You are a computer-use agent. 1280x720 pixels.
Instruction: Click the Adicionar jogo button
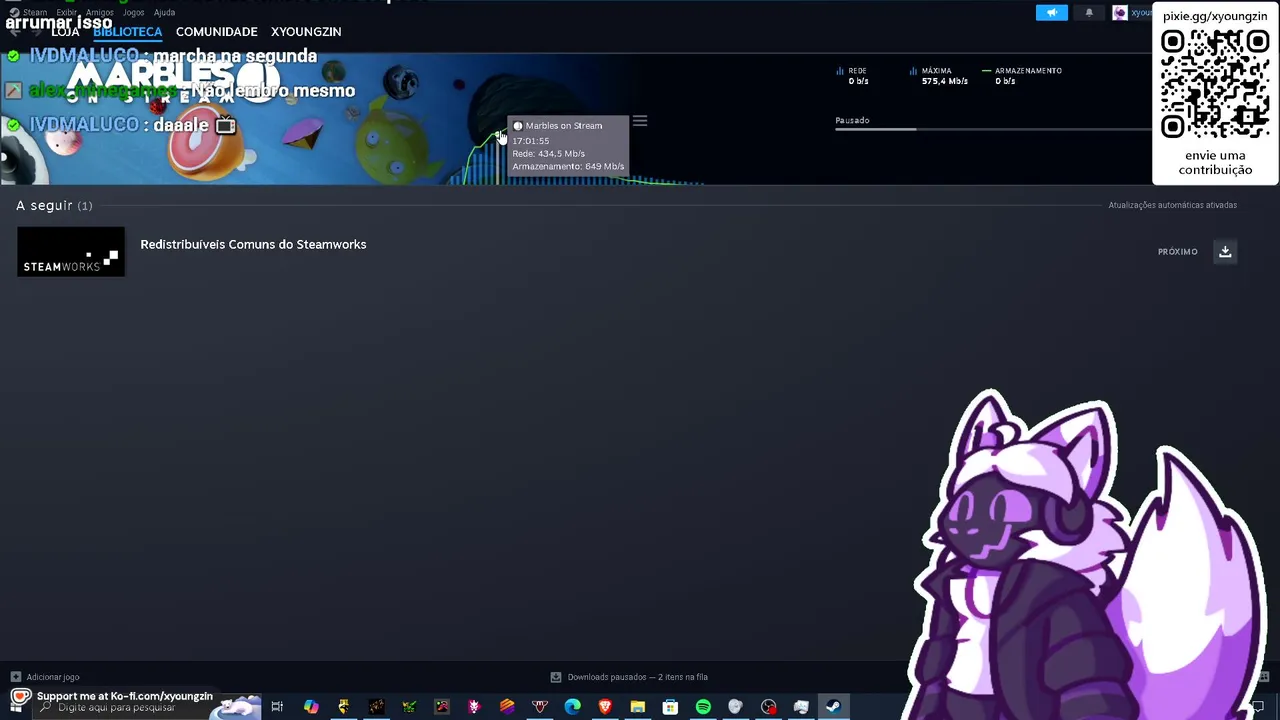pos(44,677)
